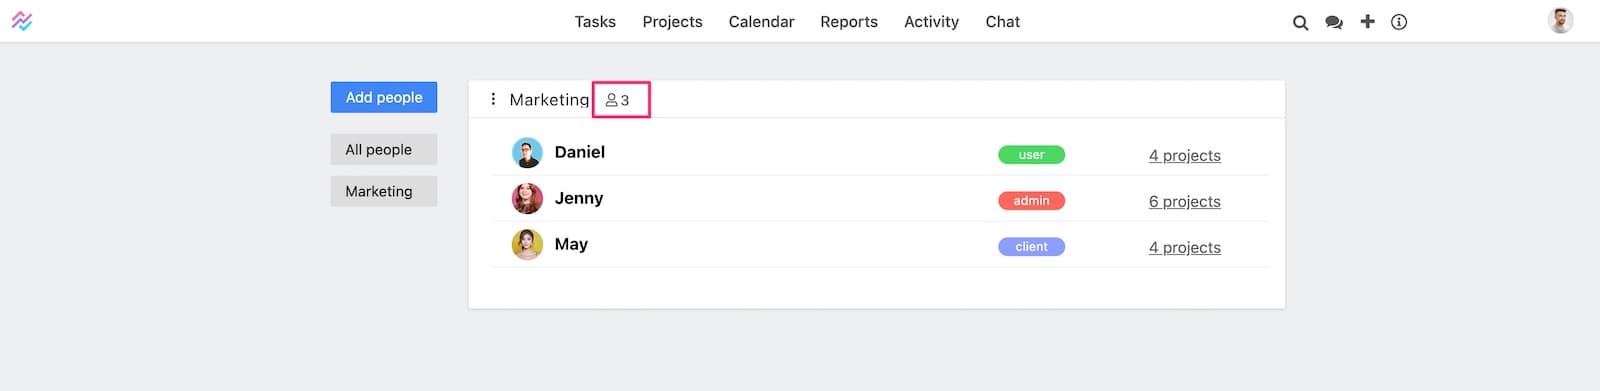Click Jenny's avatar picture
Image resolution: width=1600 pixels, height=391 pixels.
[527, 199]
